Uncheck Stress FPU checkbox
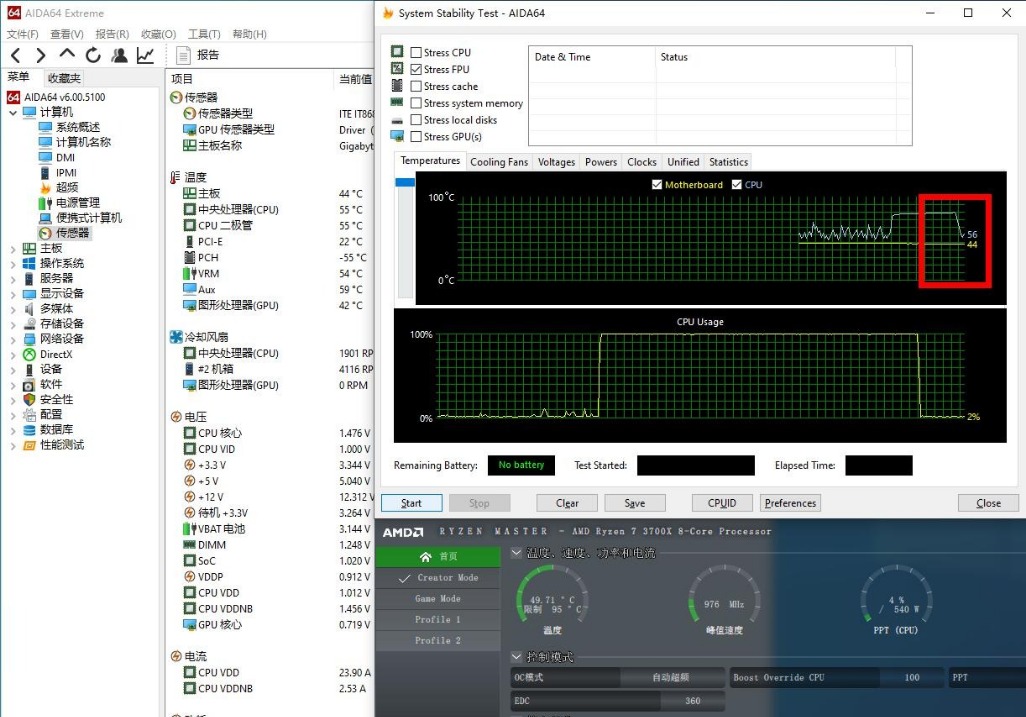The image size is (1026, 717). [416, 69]
